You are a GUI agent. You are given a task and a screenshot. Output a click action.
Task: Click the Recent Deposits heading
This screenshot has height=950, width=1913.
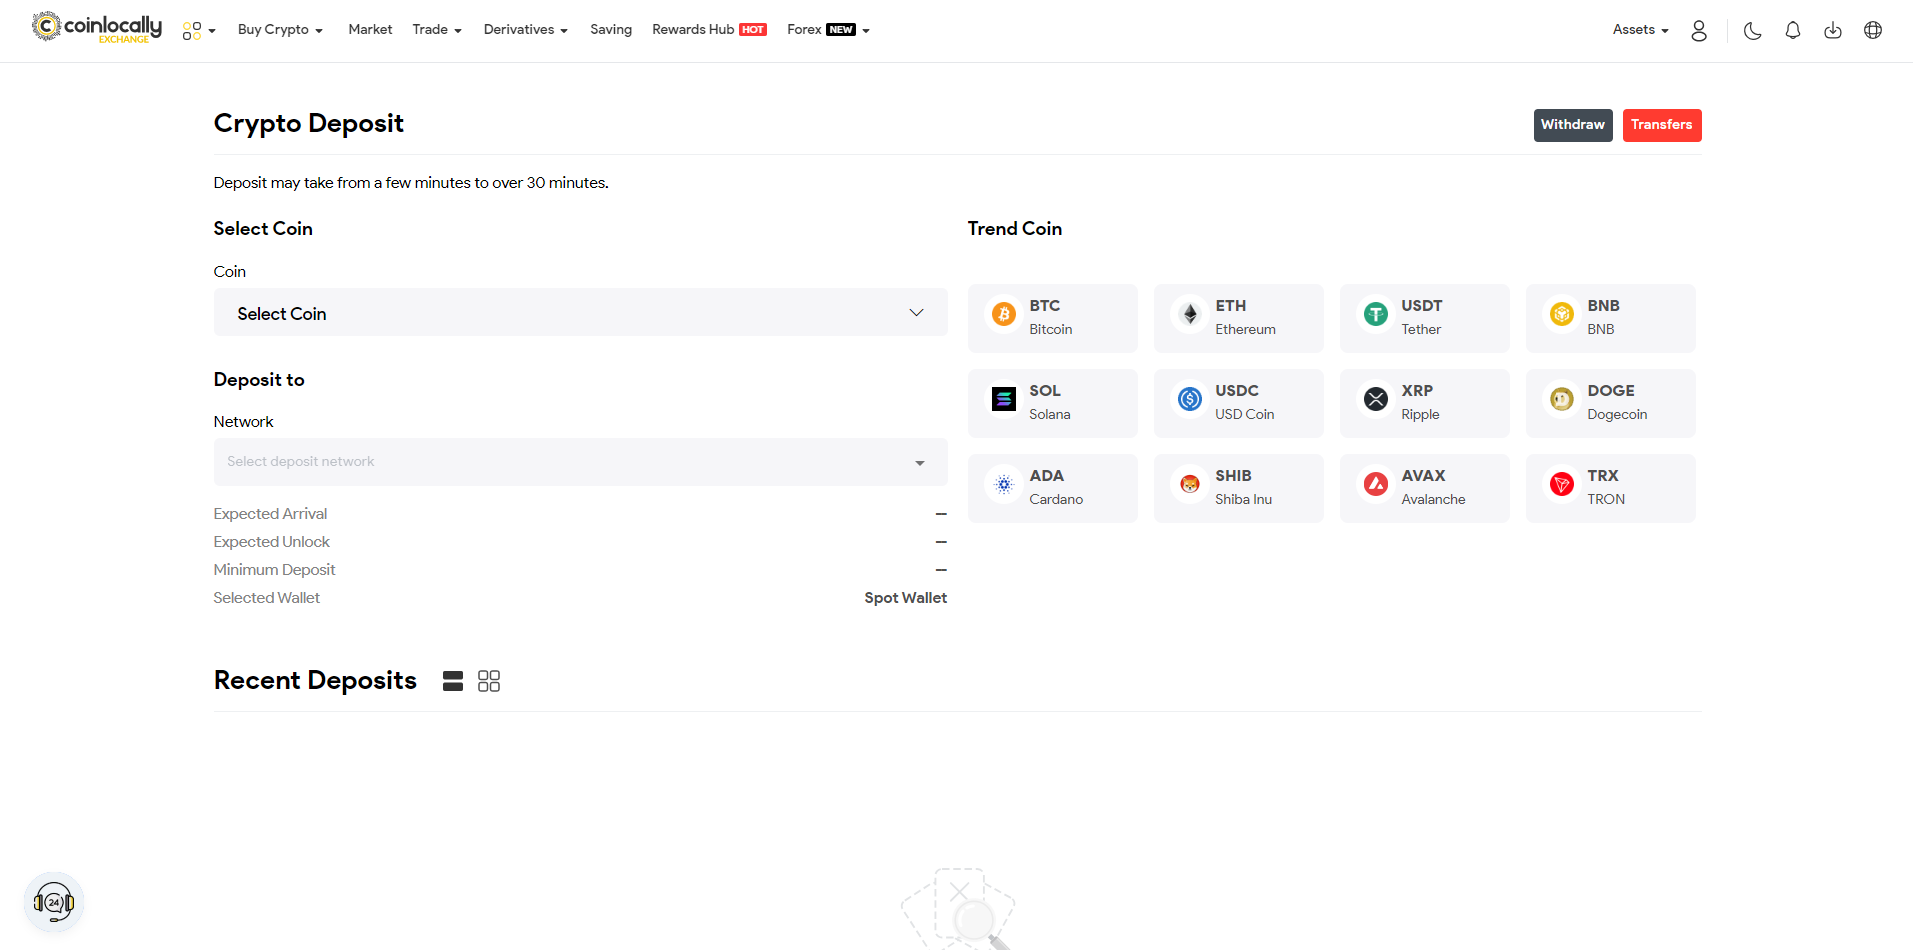click(315, 680)
